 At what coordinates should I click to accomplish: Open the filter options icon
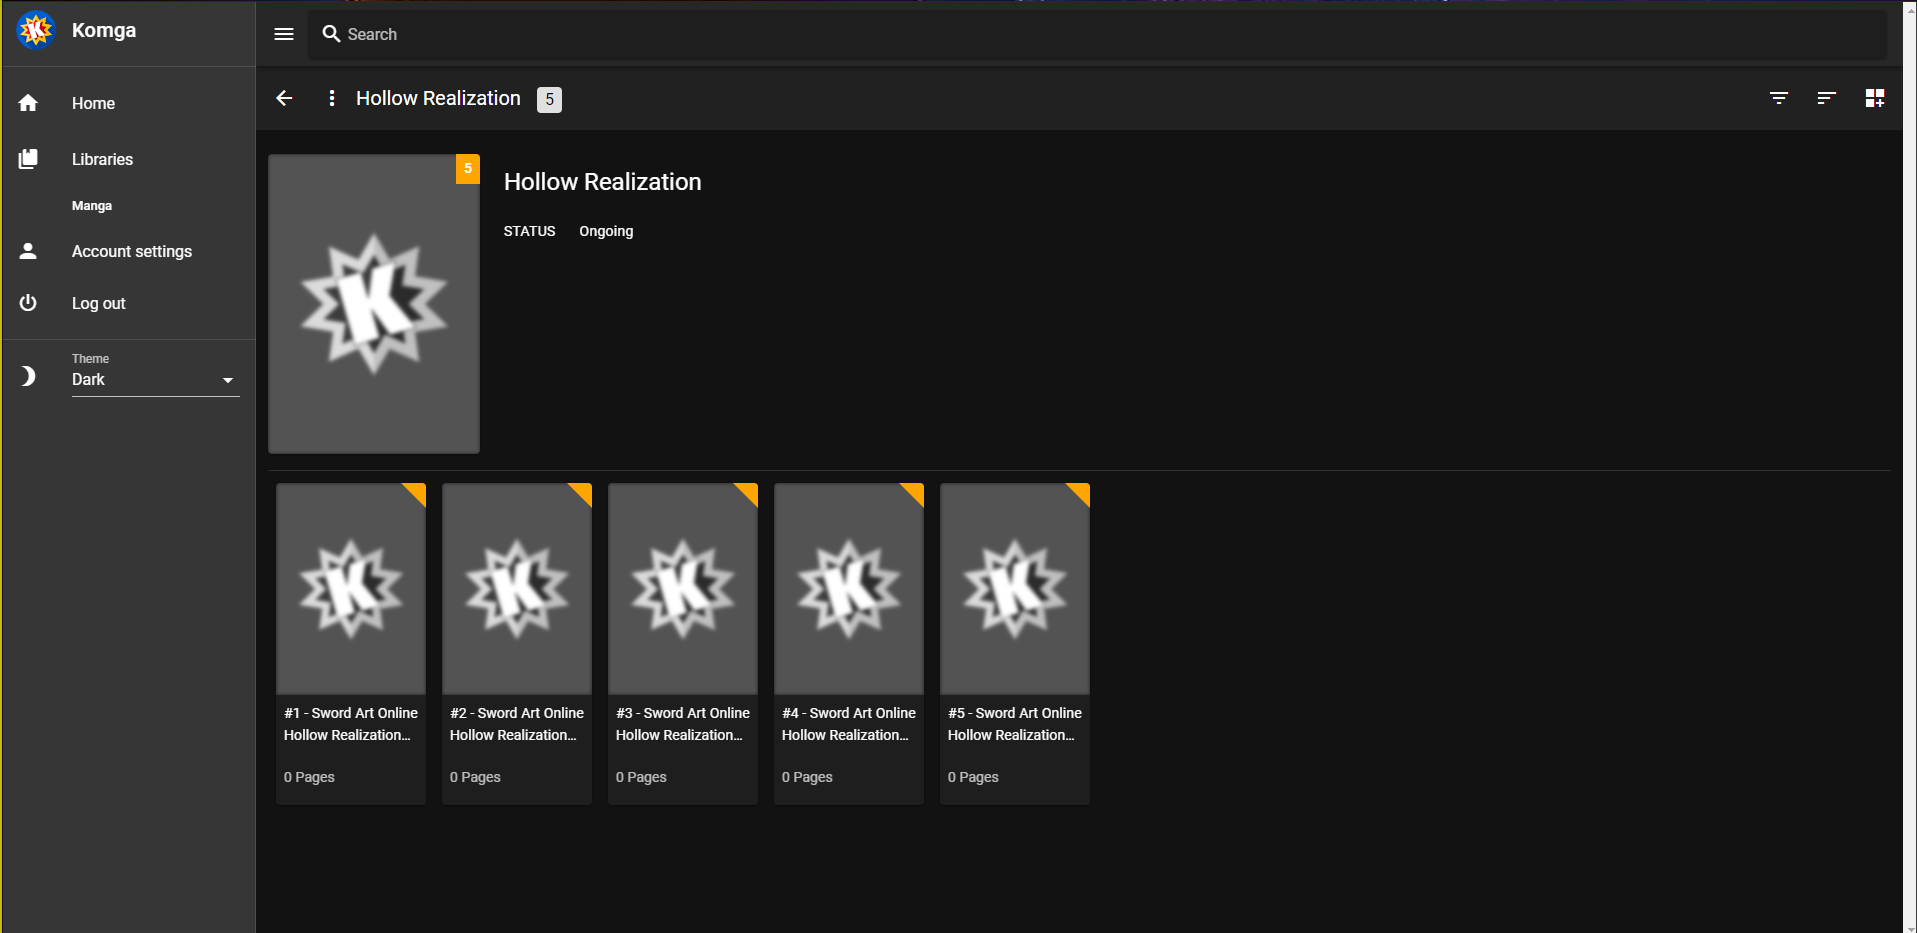[x=1780, y=98]
